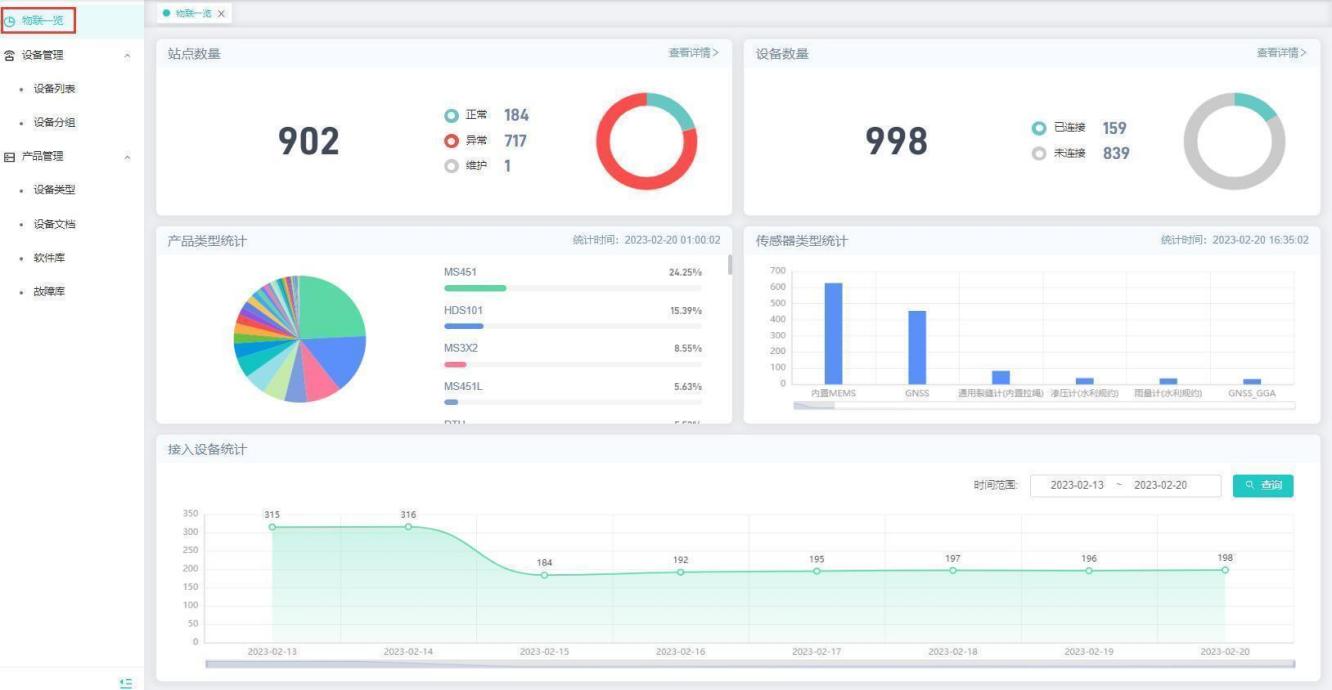Viewport: 1332px width, 690px height.
Task: Collapse the 设备管理 menu chevron
Action: 126,56
